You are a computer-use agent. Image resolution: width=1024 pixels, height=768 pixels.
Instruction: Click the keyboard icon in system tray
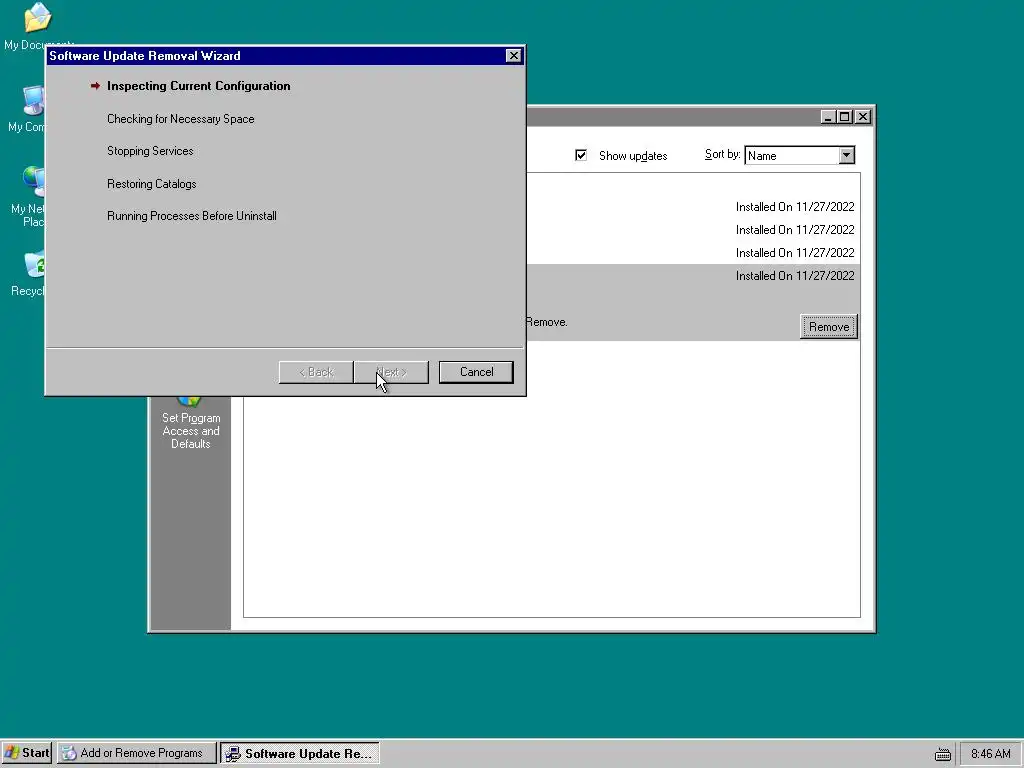[942, 754]
